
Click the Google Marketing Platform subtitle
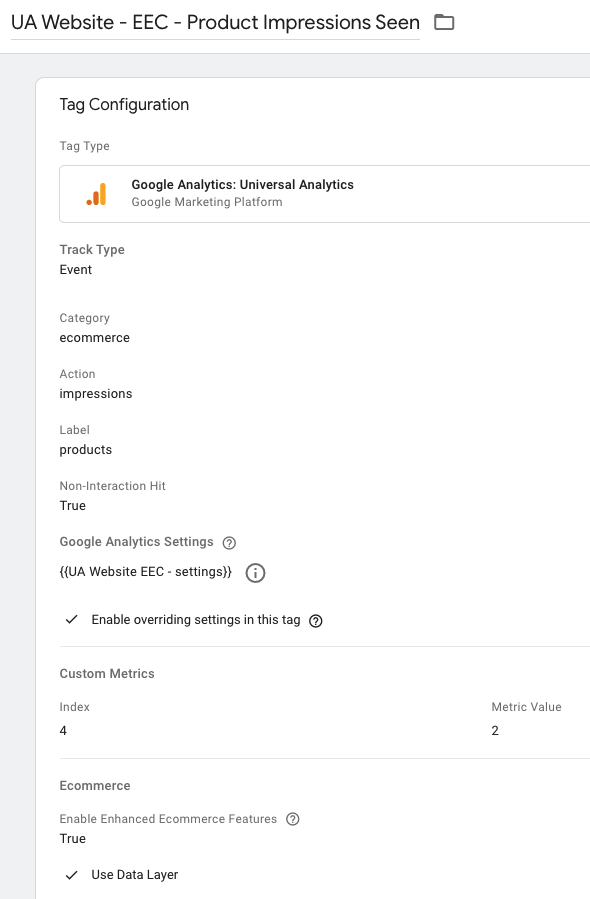click(207, 202)
